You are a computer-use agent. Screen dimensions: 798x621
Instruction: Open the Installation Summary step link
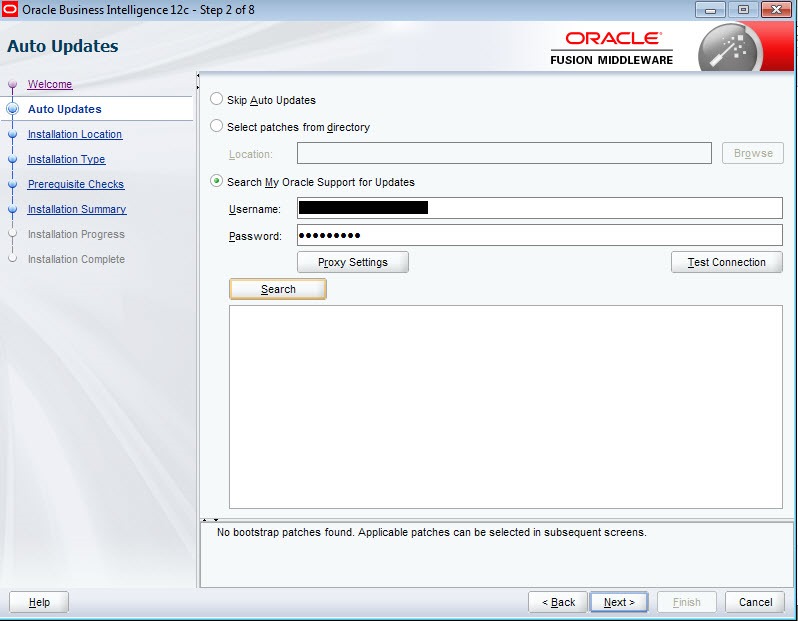click(77, 209)
